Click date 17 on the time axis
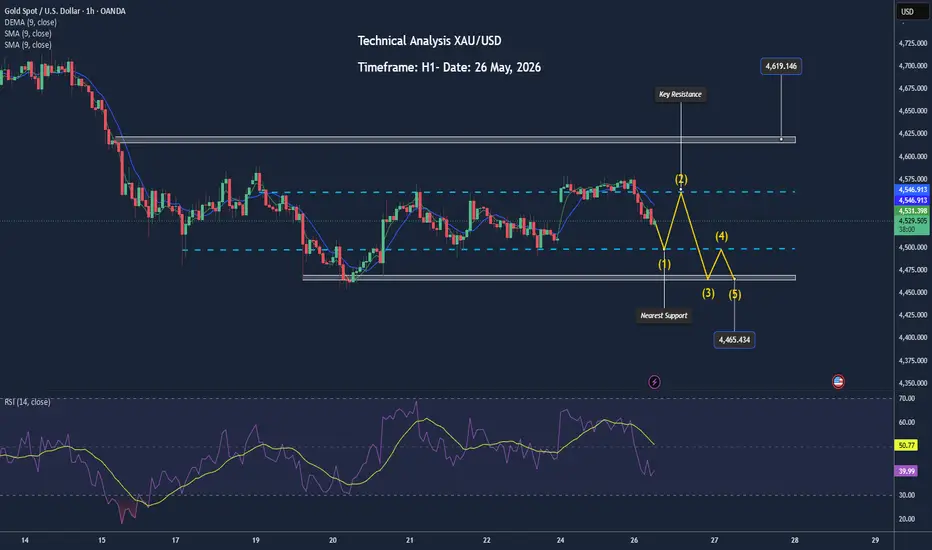The height and width of the screenshot is (550, 932). click(x=175, y=540)
